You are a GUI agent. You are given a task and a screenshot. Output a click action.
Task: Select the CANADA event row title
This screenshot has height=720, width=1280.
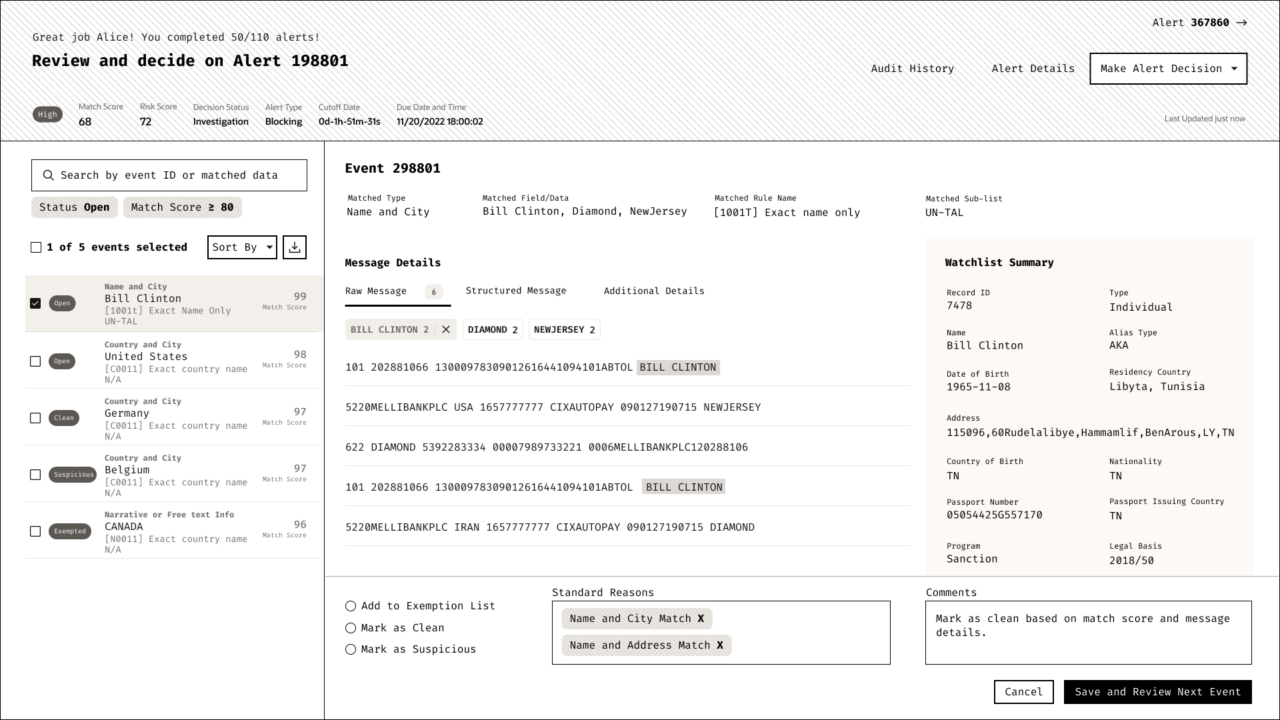[x=124, y=526]
